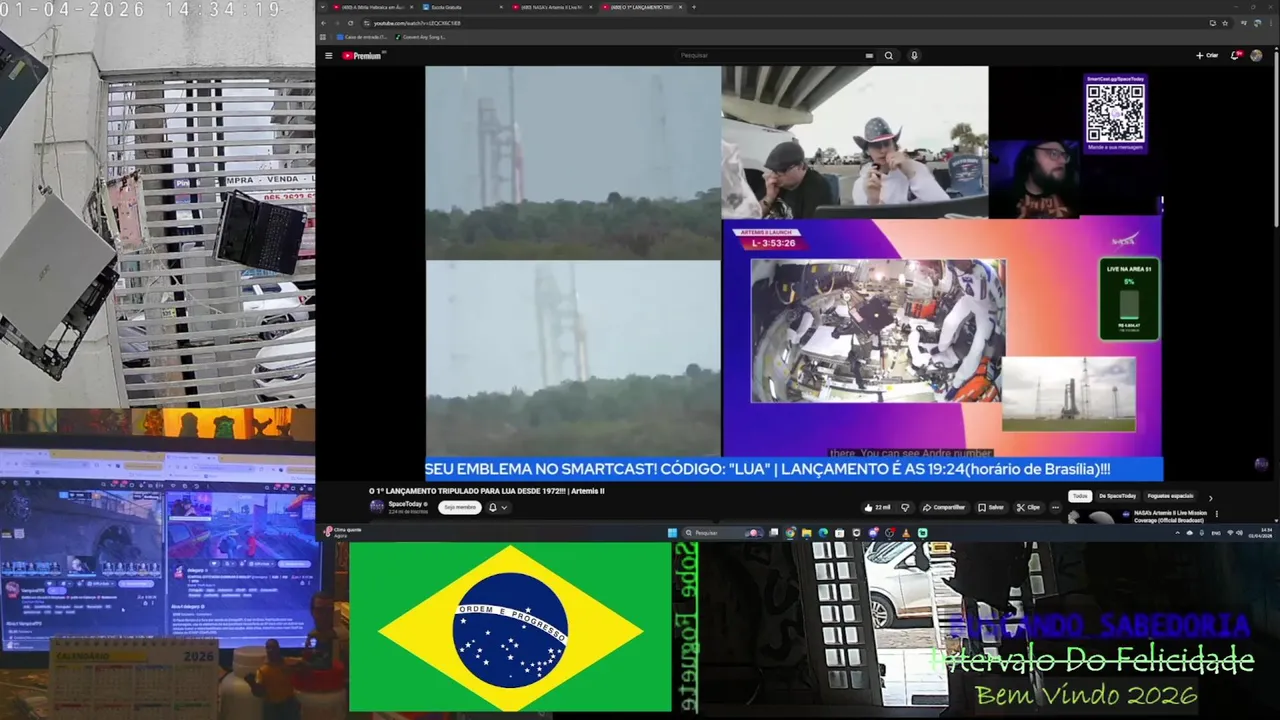The height and width of the screenshot is (720, 1280).
Task: Open VLC media player from the taskbar
Action: point(906,533)
